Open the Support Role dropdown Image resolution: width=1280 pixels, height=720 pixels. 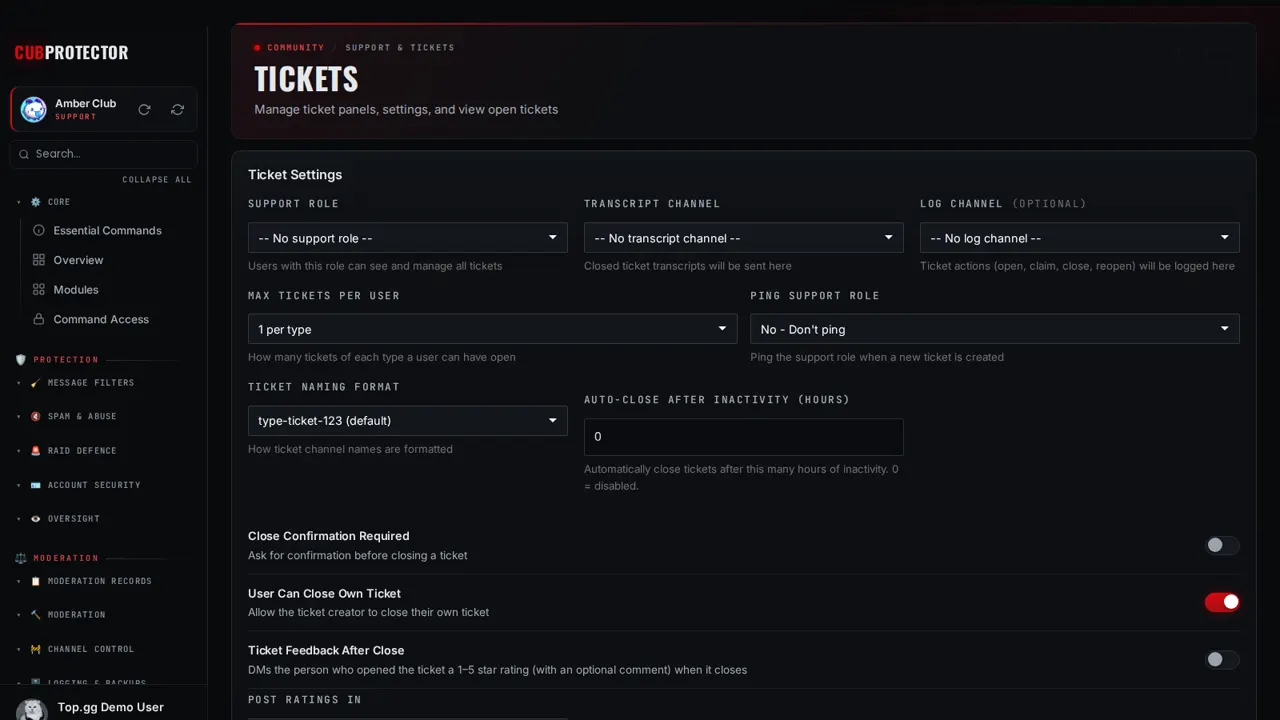(x=408, y=238)
